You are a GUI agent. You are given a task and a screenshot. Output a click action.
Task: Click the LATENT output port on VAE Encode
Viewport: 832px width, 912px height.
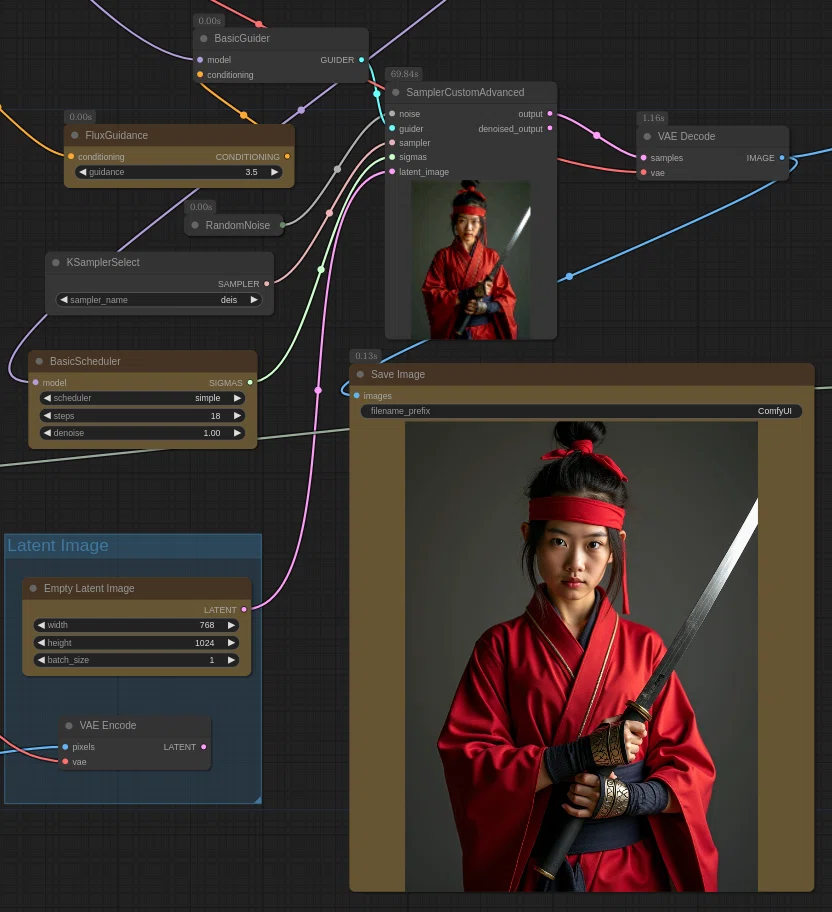[x=204, y=747]
